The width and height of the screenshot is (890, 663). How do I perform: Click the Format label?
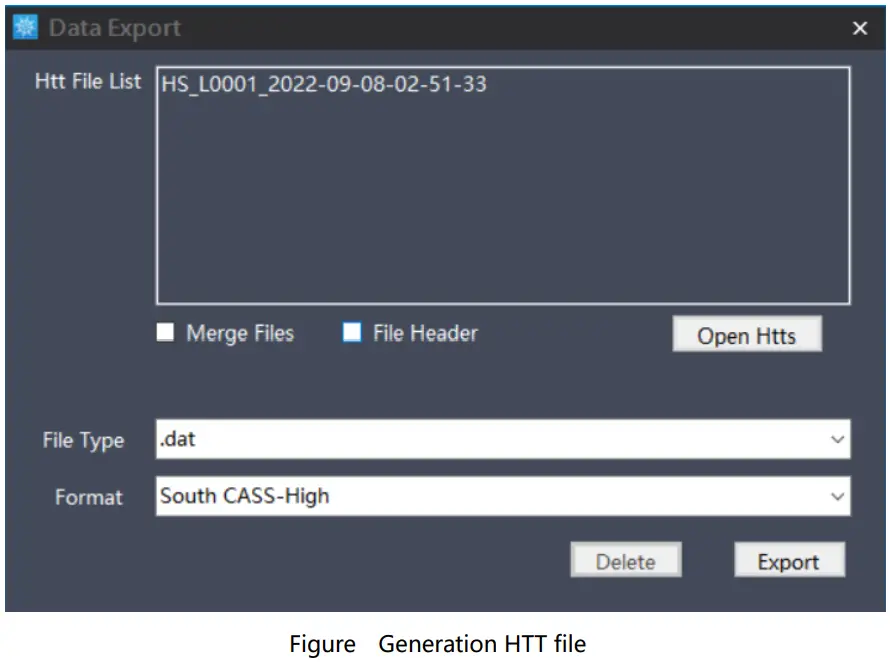click(x=89, y=497)
